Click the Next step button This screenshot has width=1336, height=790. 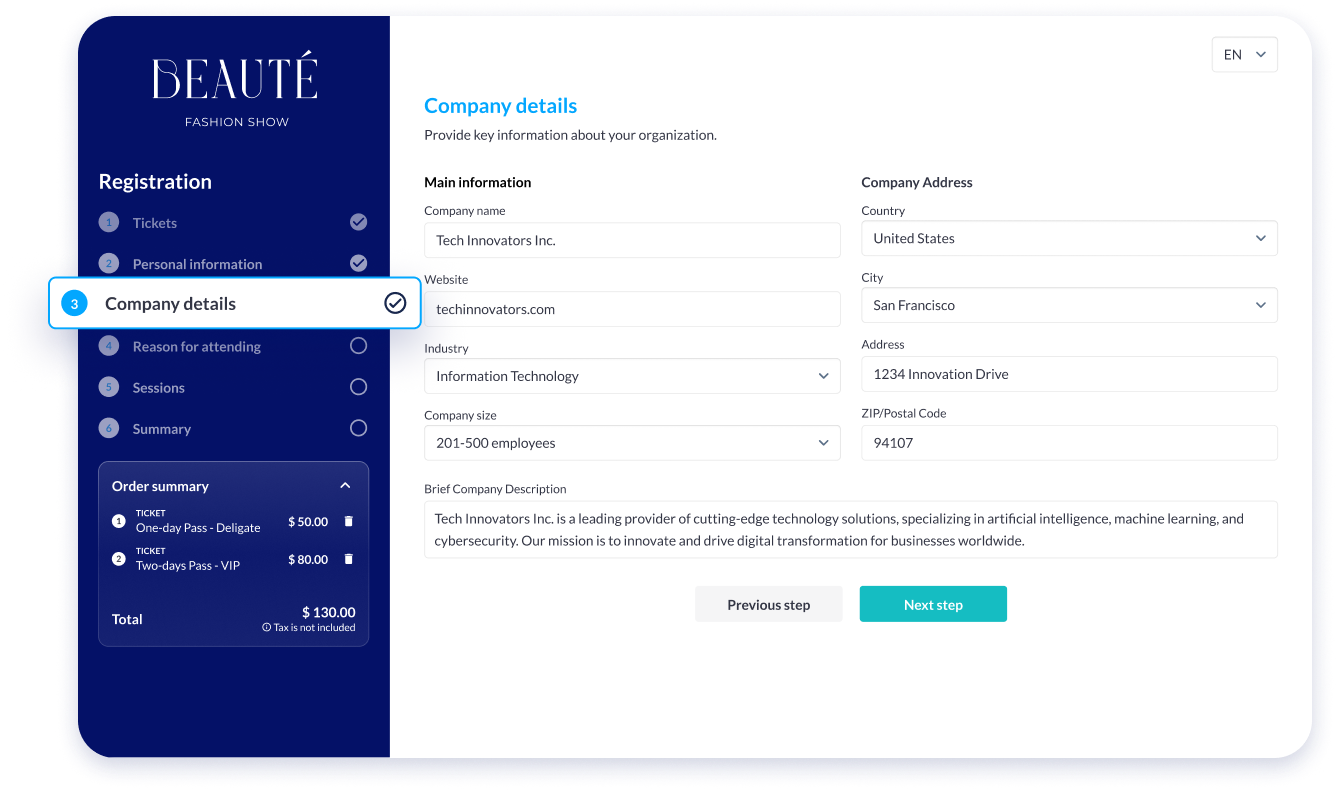933,604
